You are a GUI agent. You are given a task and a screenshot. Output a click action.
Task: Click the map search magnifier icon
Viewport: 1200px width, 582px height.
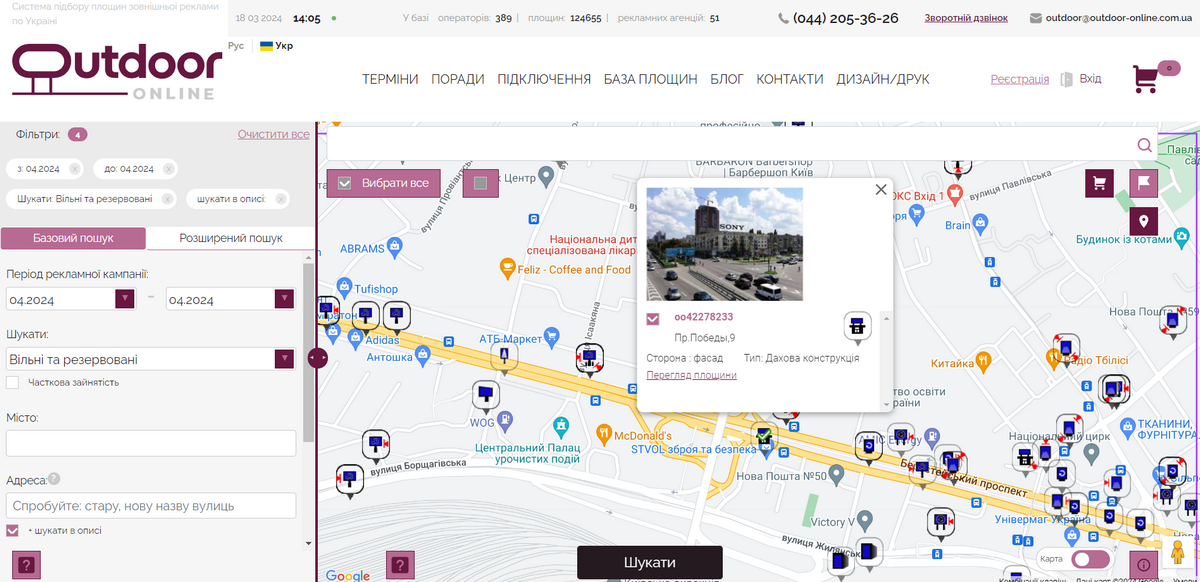(1144, 146)
